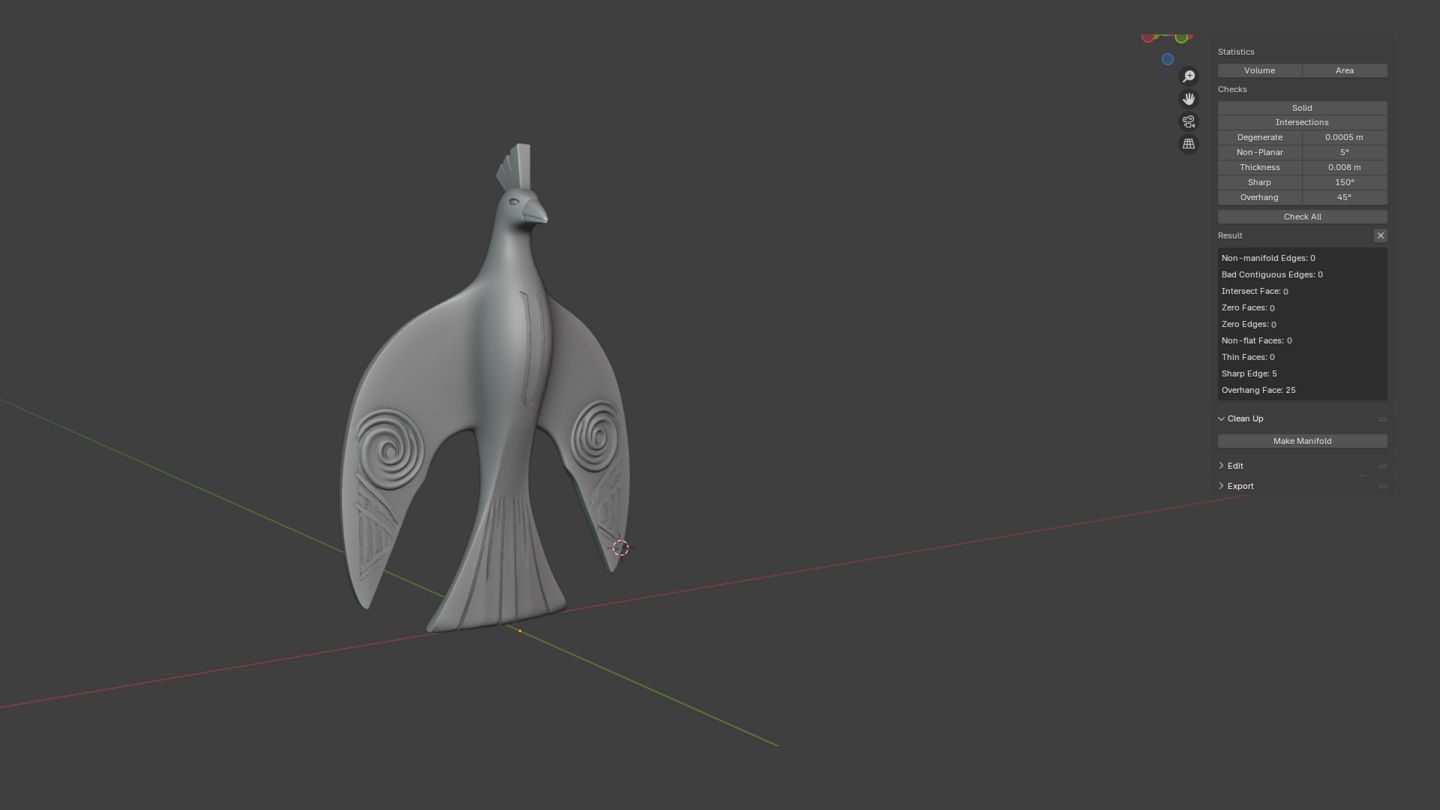Click the Sharp angle field 150°
The image size is (1440, 810).
tap(1345, 182)
